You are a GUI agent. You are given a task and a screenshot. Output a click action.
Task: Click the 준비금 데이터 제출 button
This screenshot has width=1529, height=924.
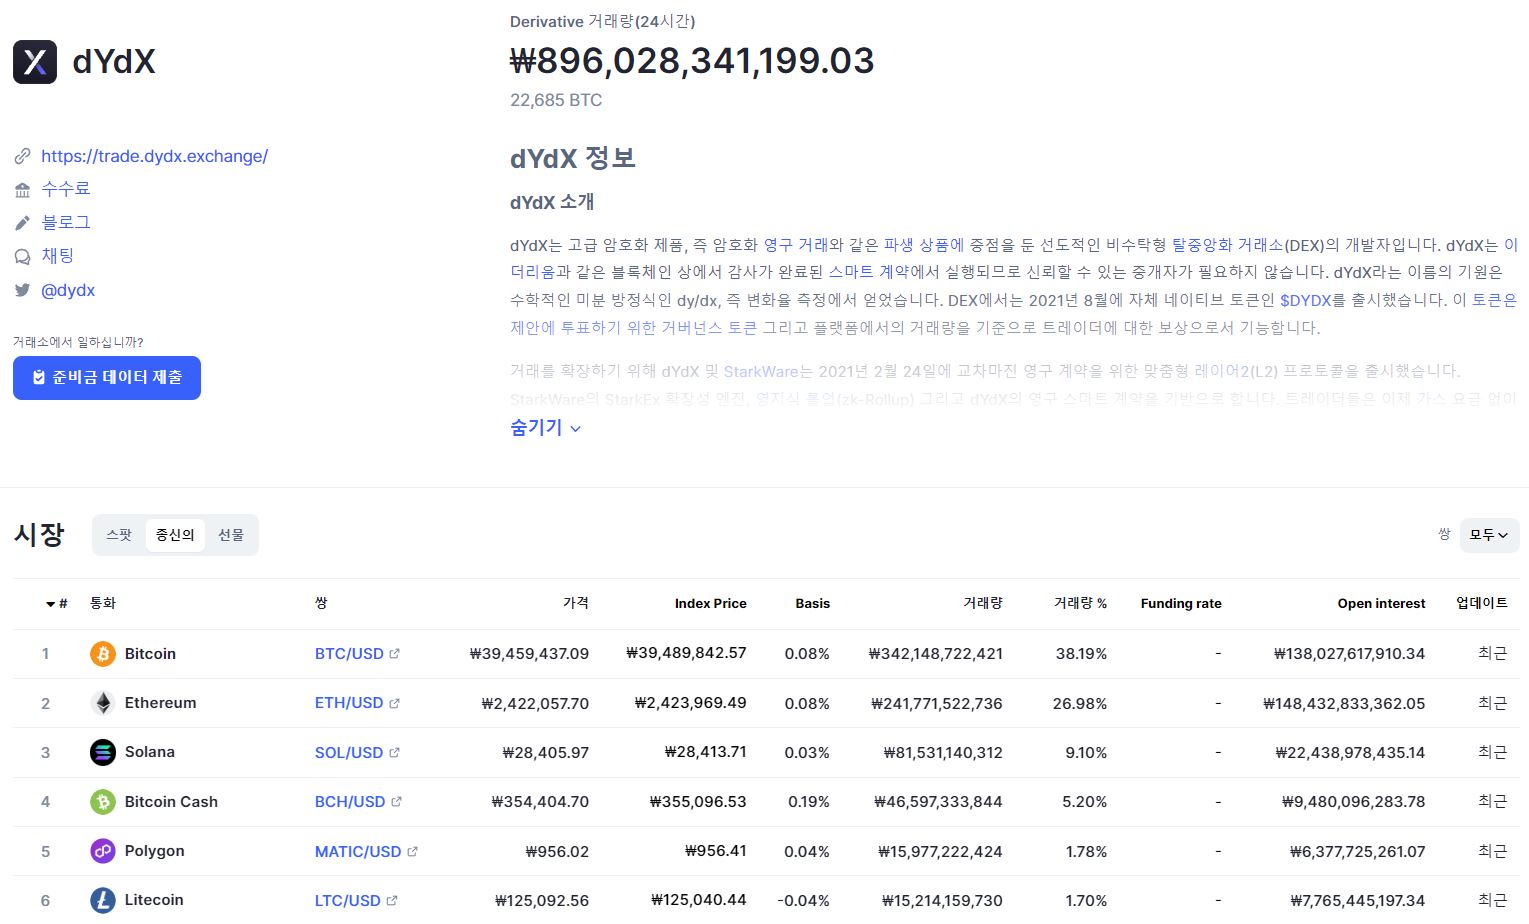(107, 378)
